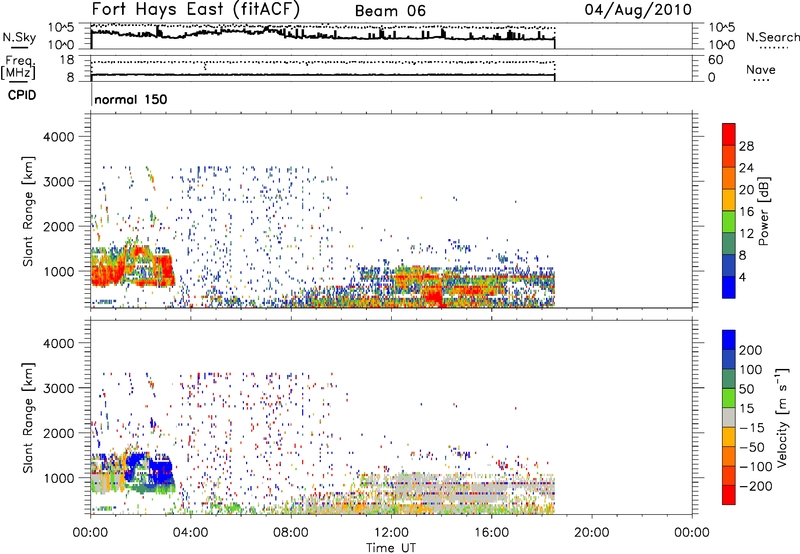Click the blue bottom of Power colorbar
Viewport: 800px width, 554px height.
pos(729,287)
